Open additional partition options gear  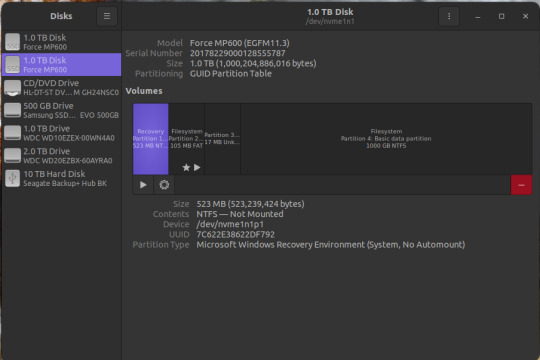pos(164,185)
